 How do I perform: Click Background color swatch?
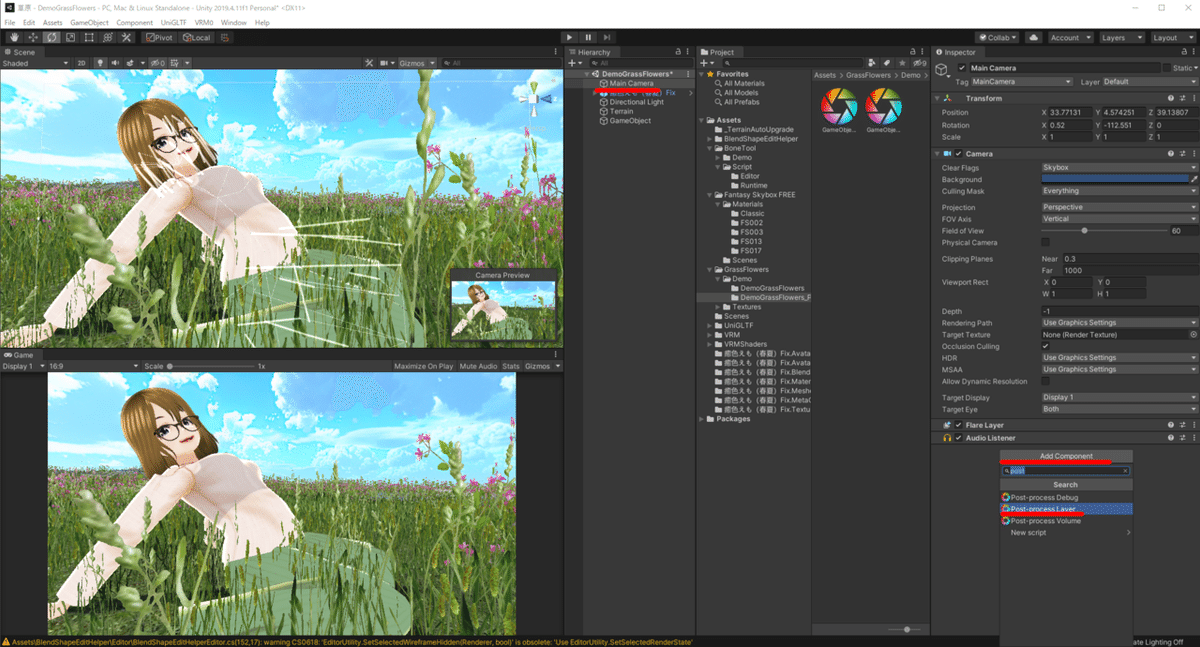click(1114, 179)
